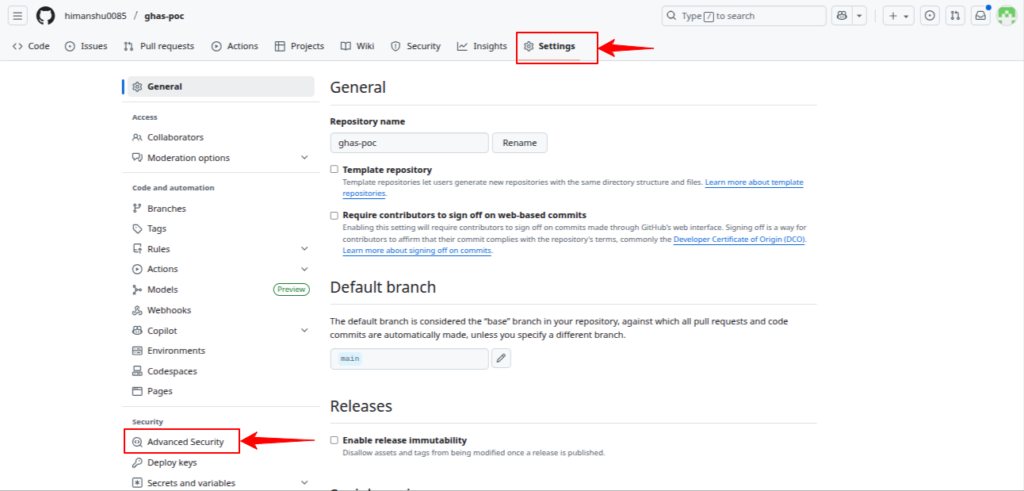This screenshot has height=491, width=1024.
Task: Open the notifications inbox icon
Action: [981, 16]
